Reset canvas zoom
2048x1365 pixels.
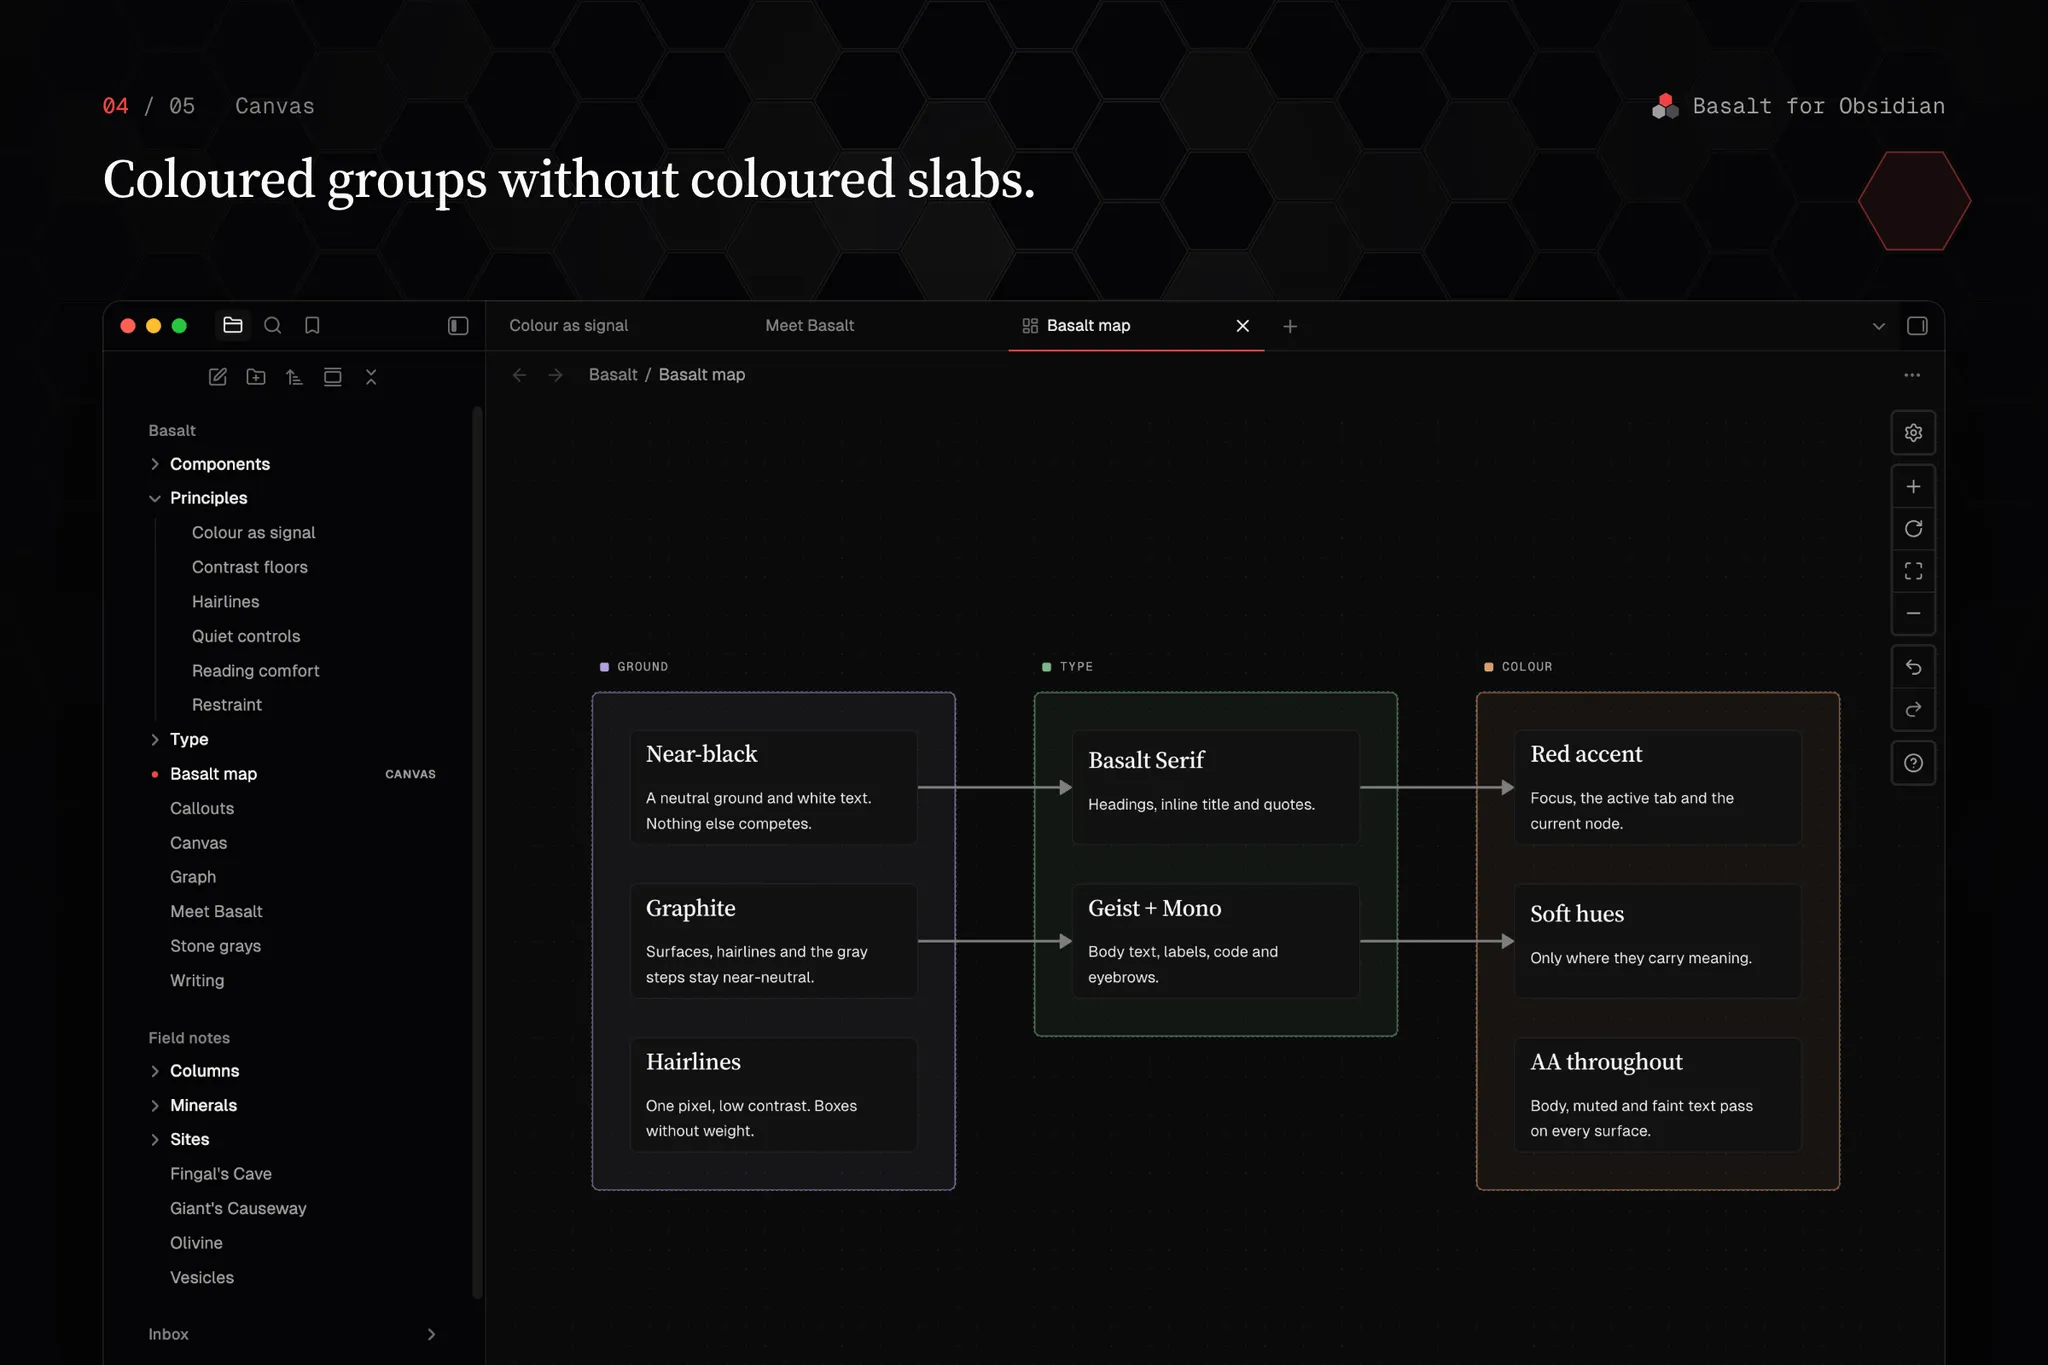coord(1913,529)
